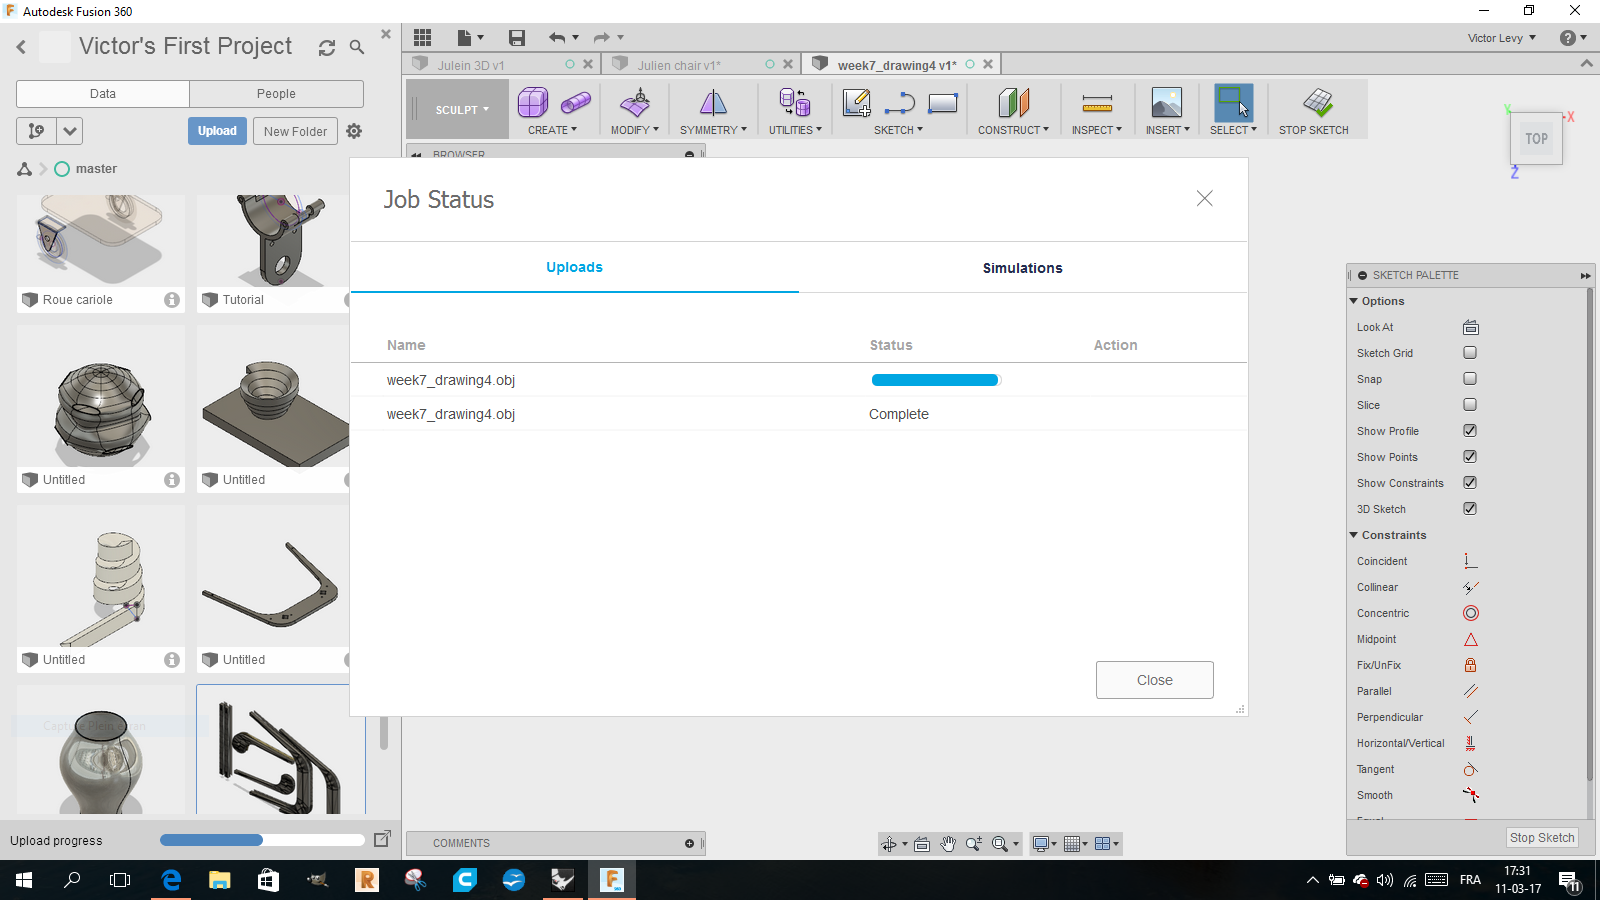Click the TOP view cube face
This screenshot has width=1600, height=900.
[1536, 139]
